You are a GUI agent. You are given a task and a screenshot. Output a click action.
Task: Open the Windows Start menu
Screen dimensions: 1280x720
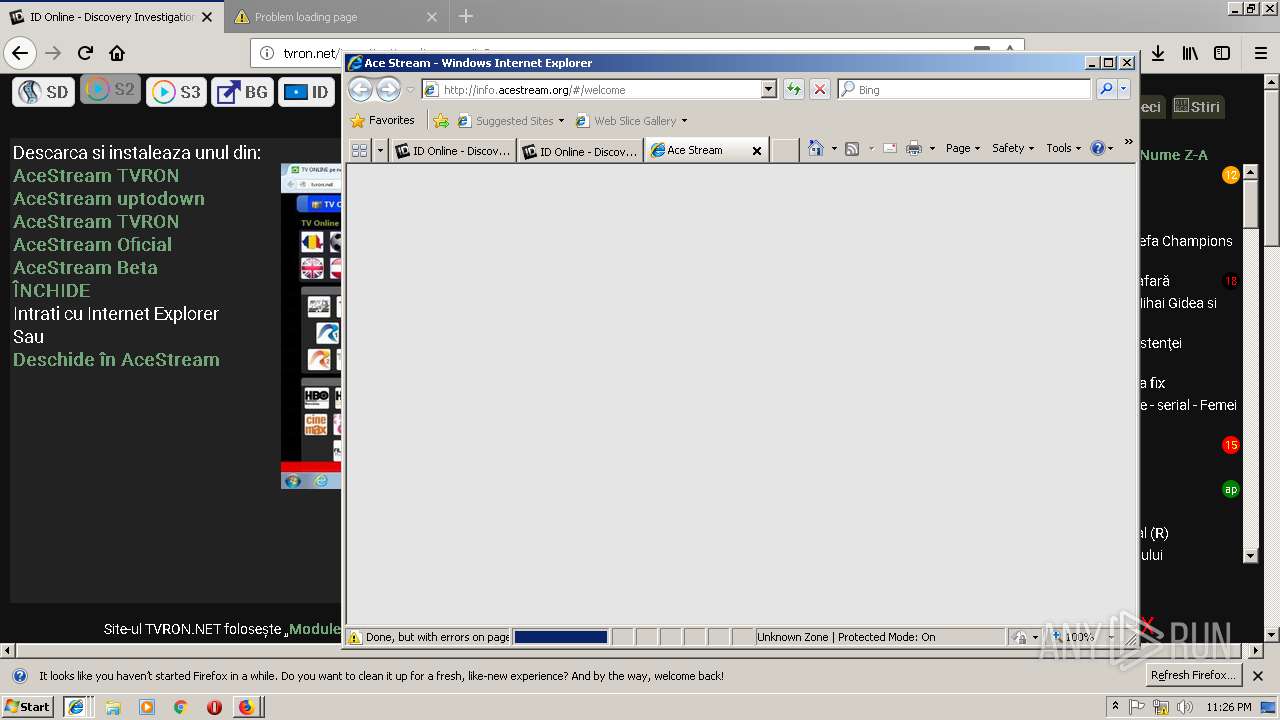point(28,706)
